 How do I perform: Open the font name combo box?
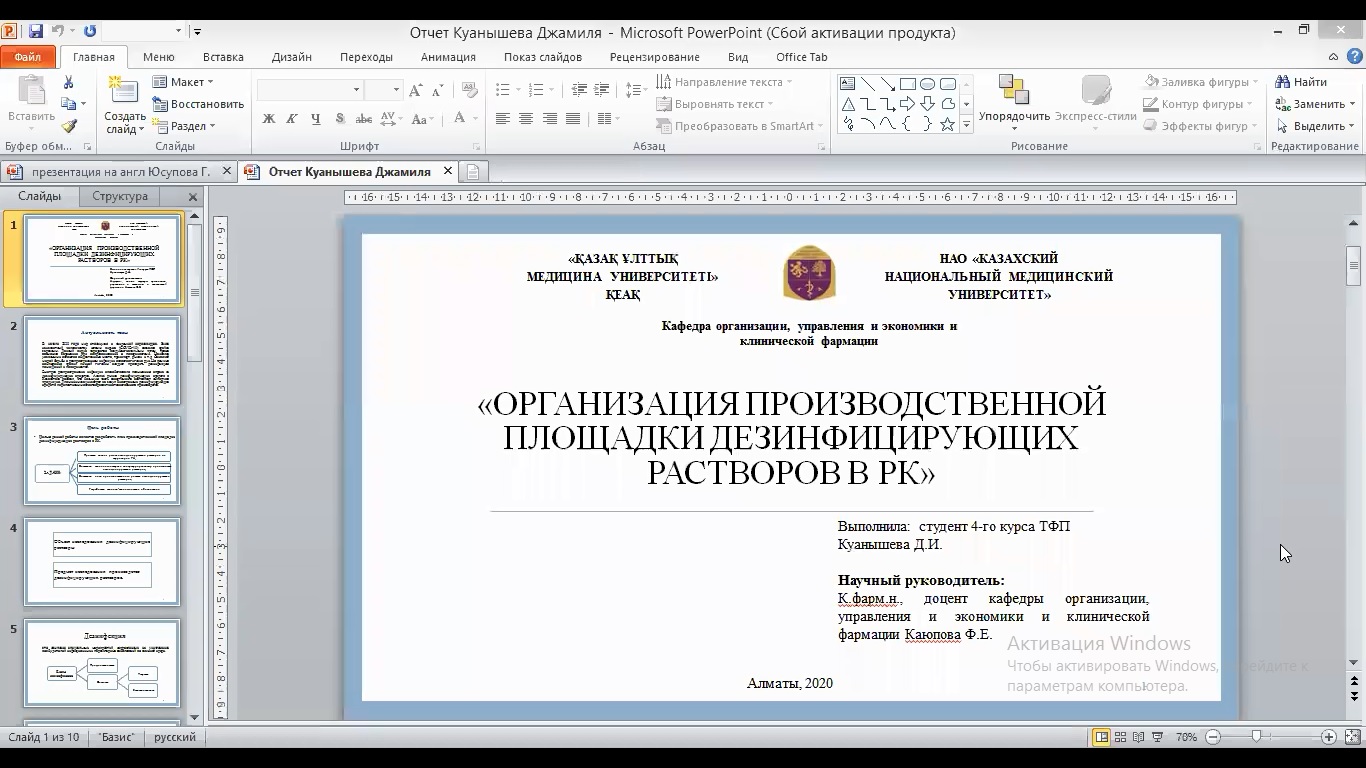pyautogui.click(x=309, y=90)
